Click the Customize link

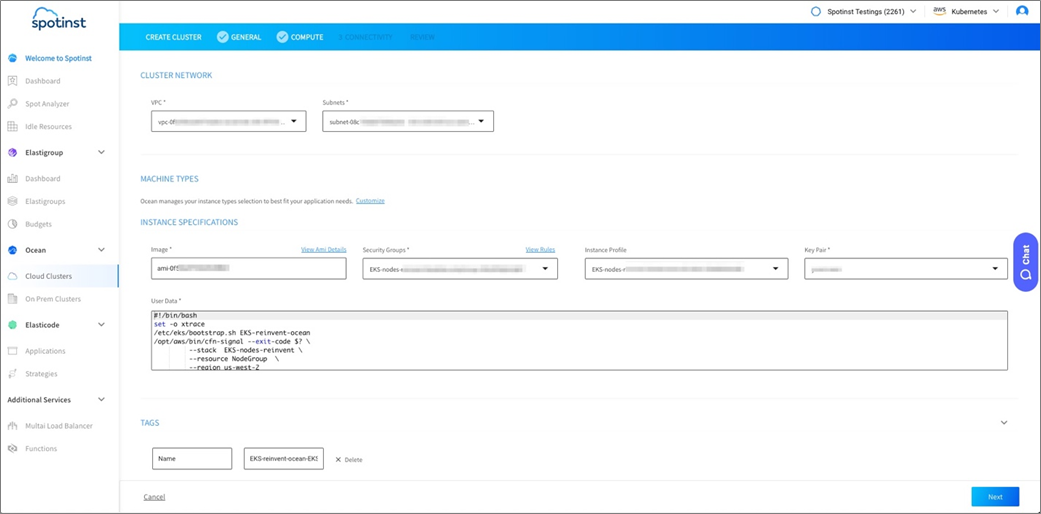click(370, 201)
